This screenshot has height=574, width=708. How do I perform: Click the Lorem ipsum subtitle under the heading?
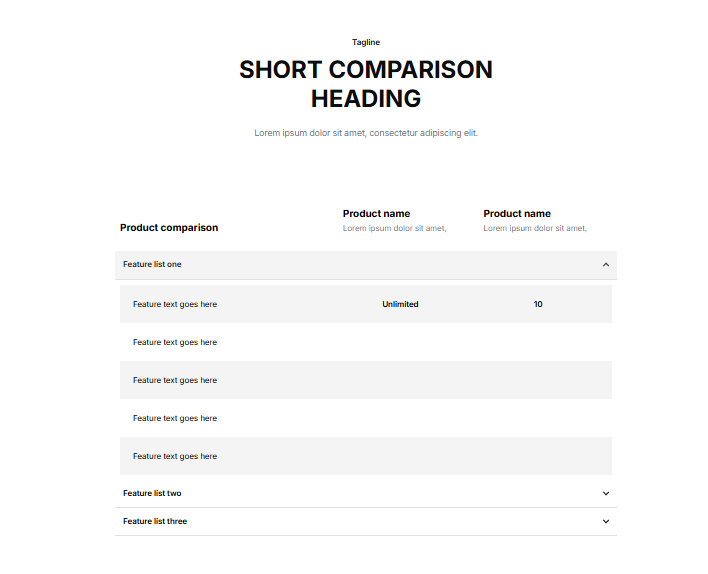tap(366, 133)
